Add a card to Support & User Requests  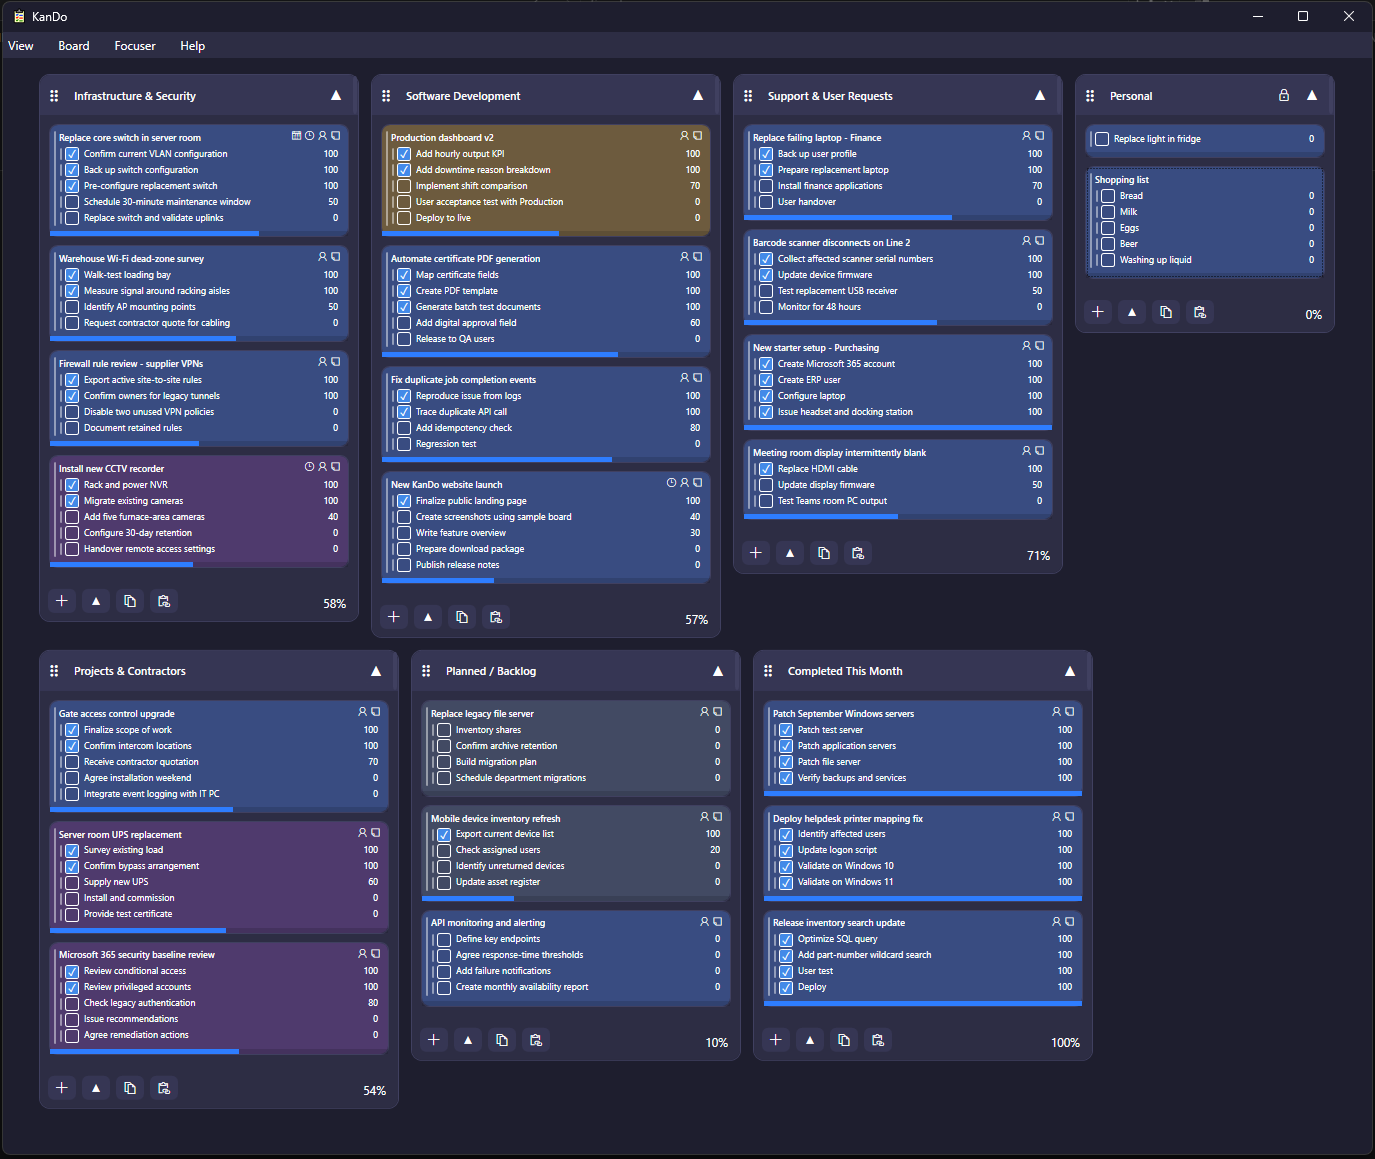tap(756, 553)
